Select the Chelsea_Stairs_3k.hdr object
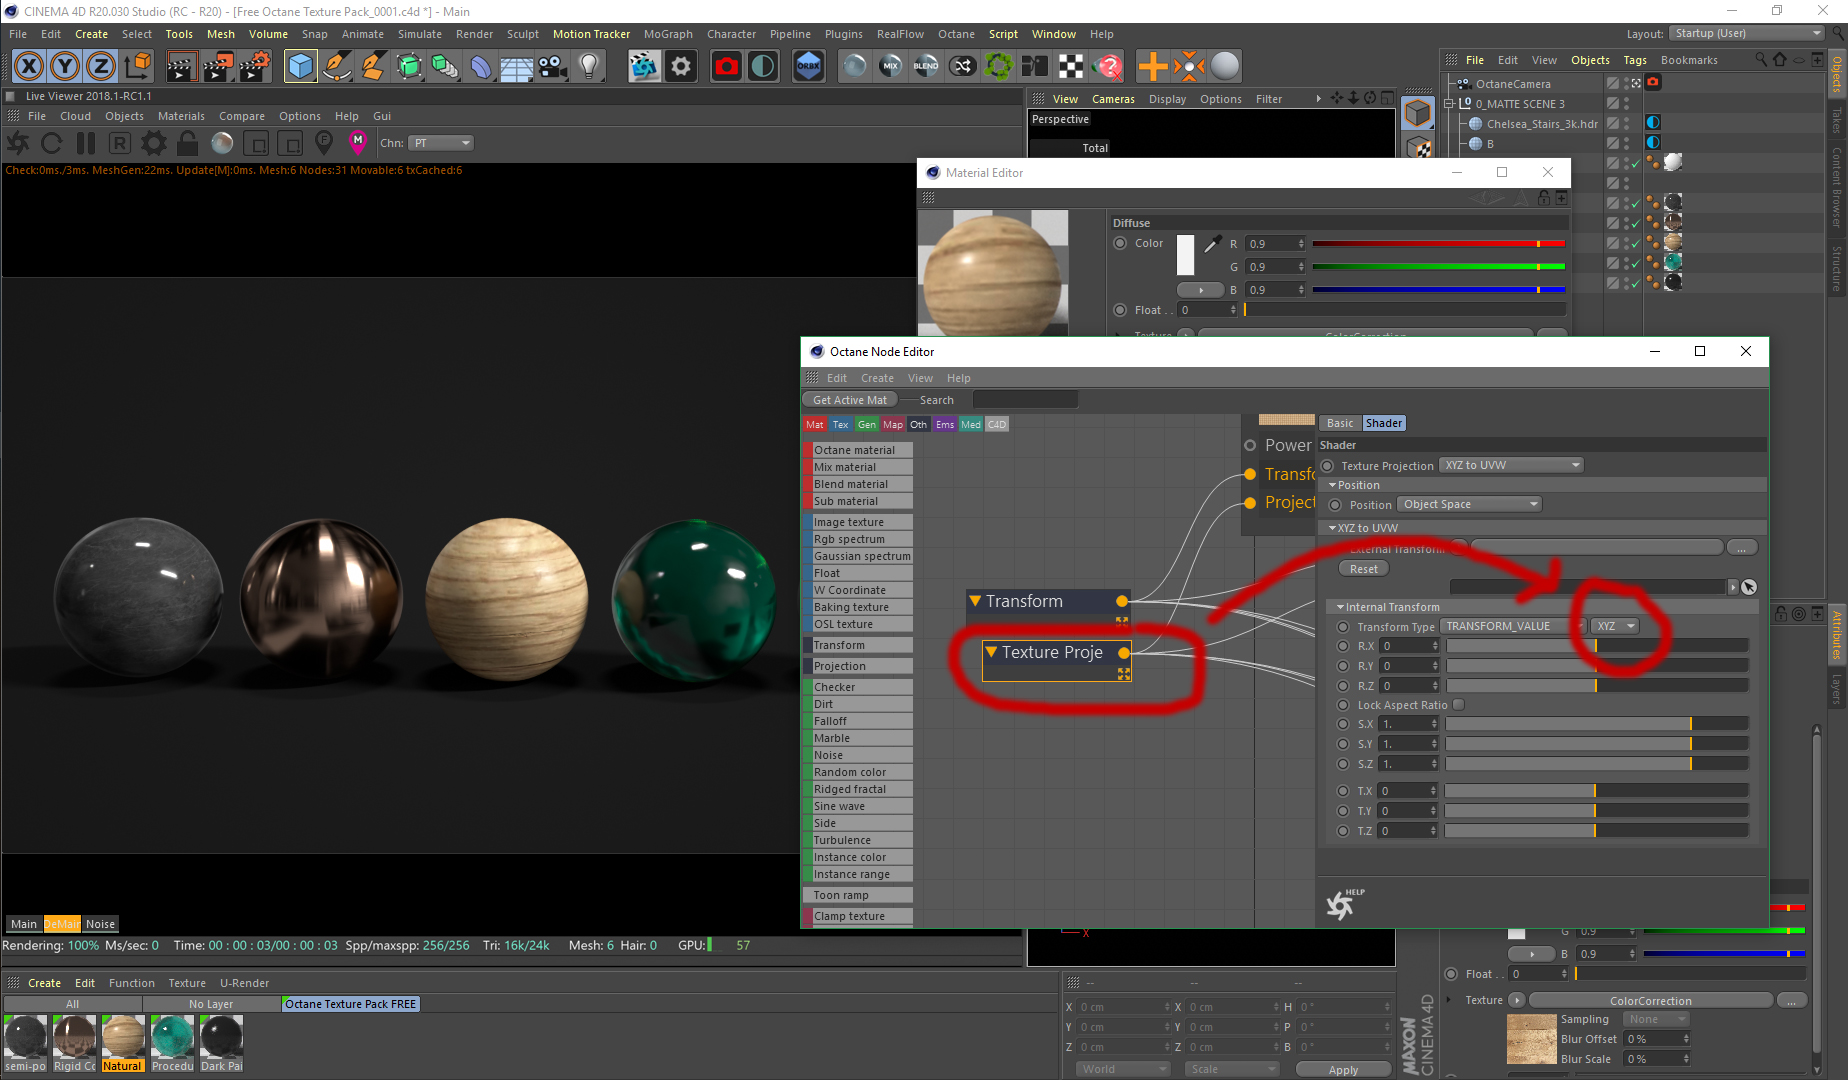 click(x=1541, y=124)
